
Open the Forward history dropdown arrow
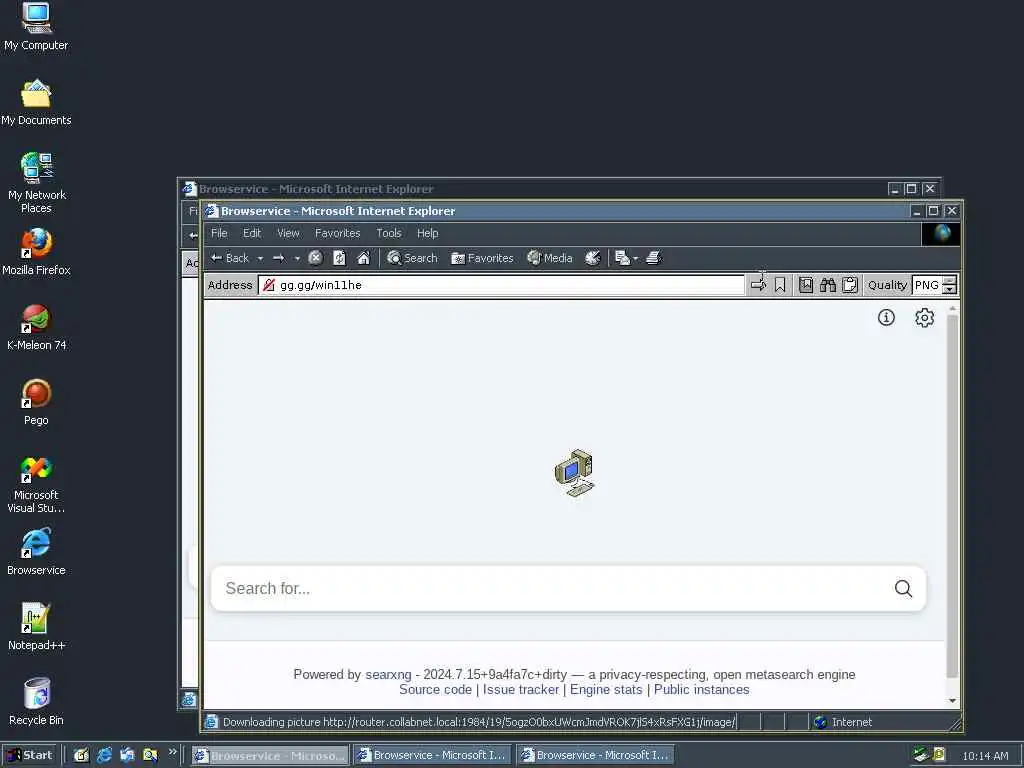point(297,259)
